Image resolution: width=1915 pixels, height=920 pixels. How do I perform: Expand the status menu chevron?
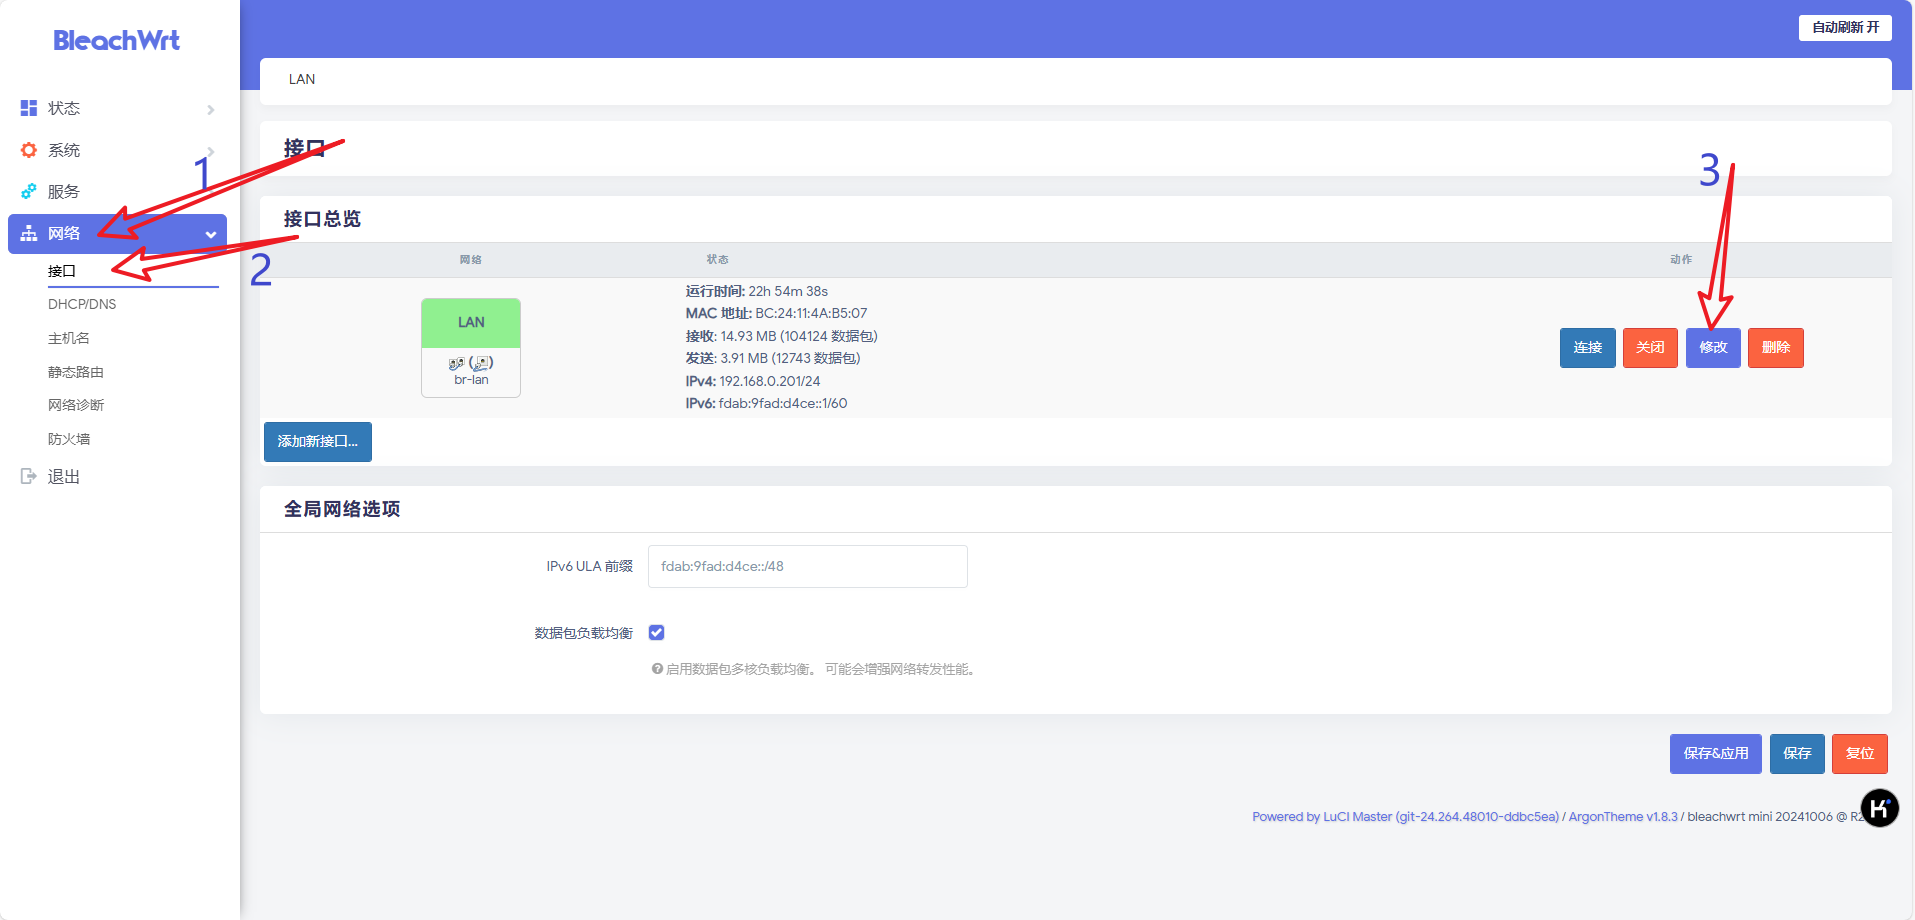[x=211, y=109]
